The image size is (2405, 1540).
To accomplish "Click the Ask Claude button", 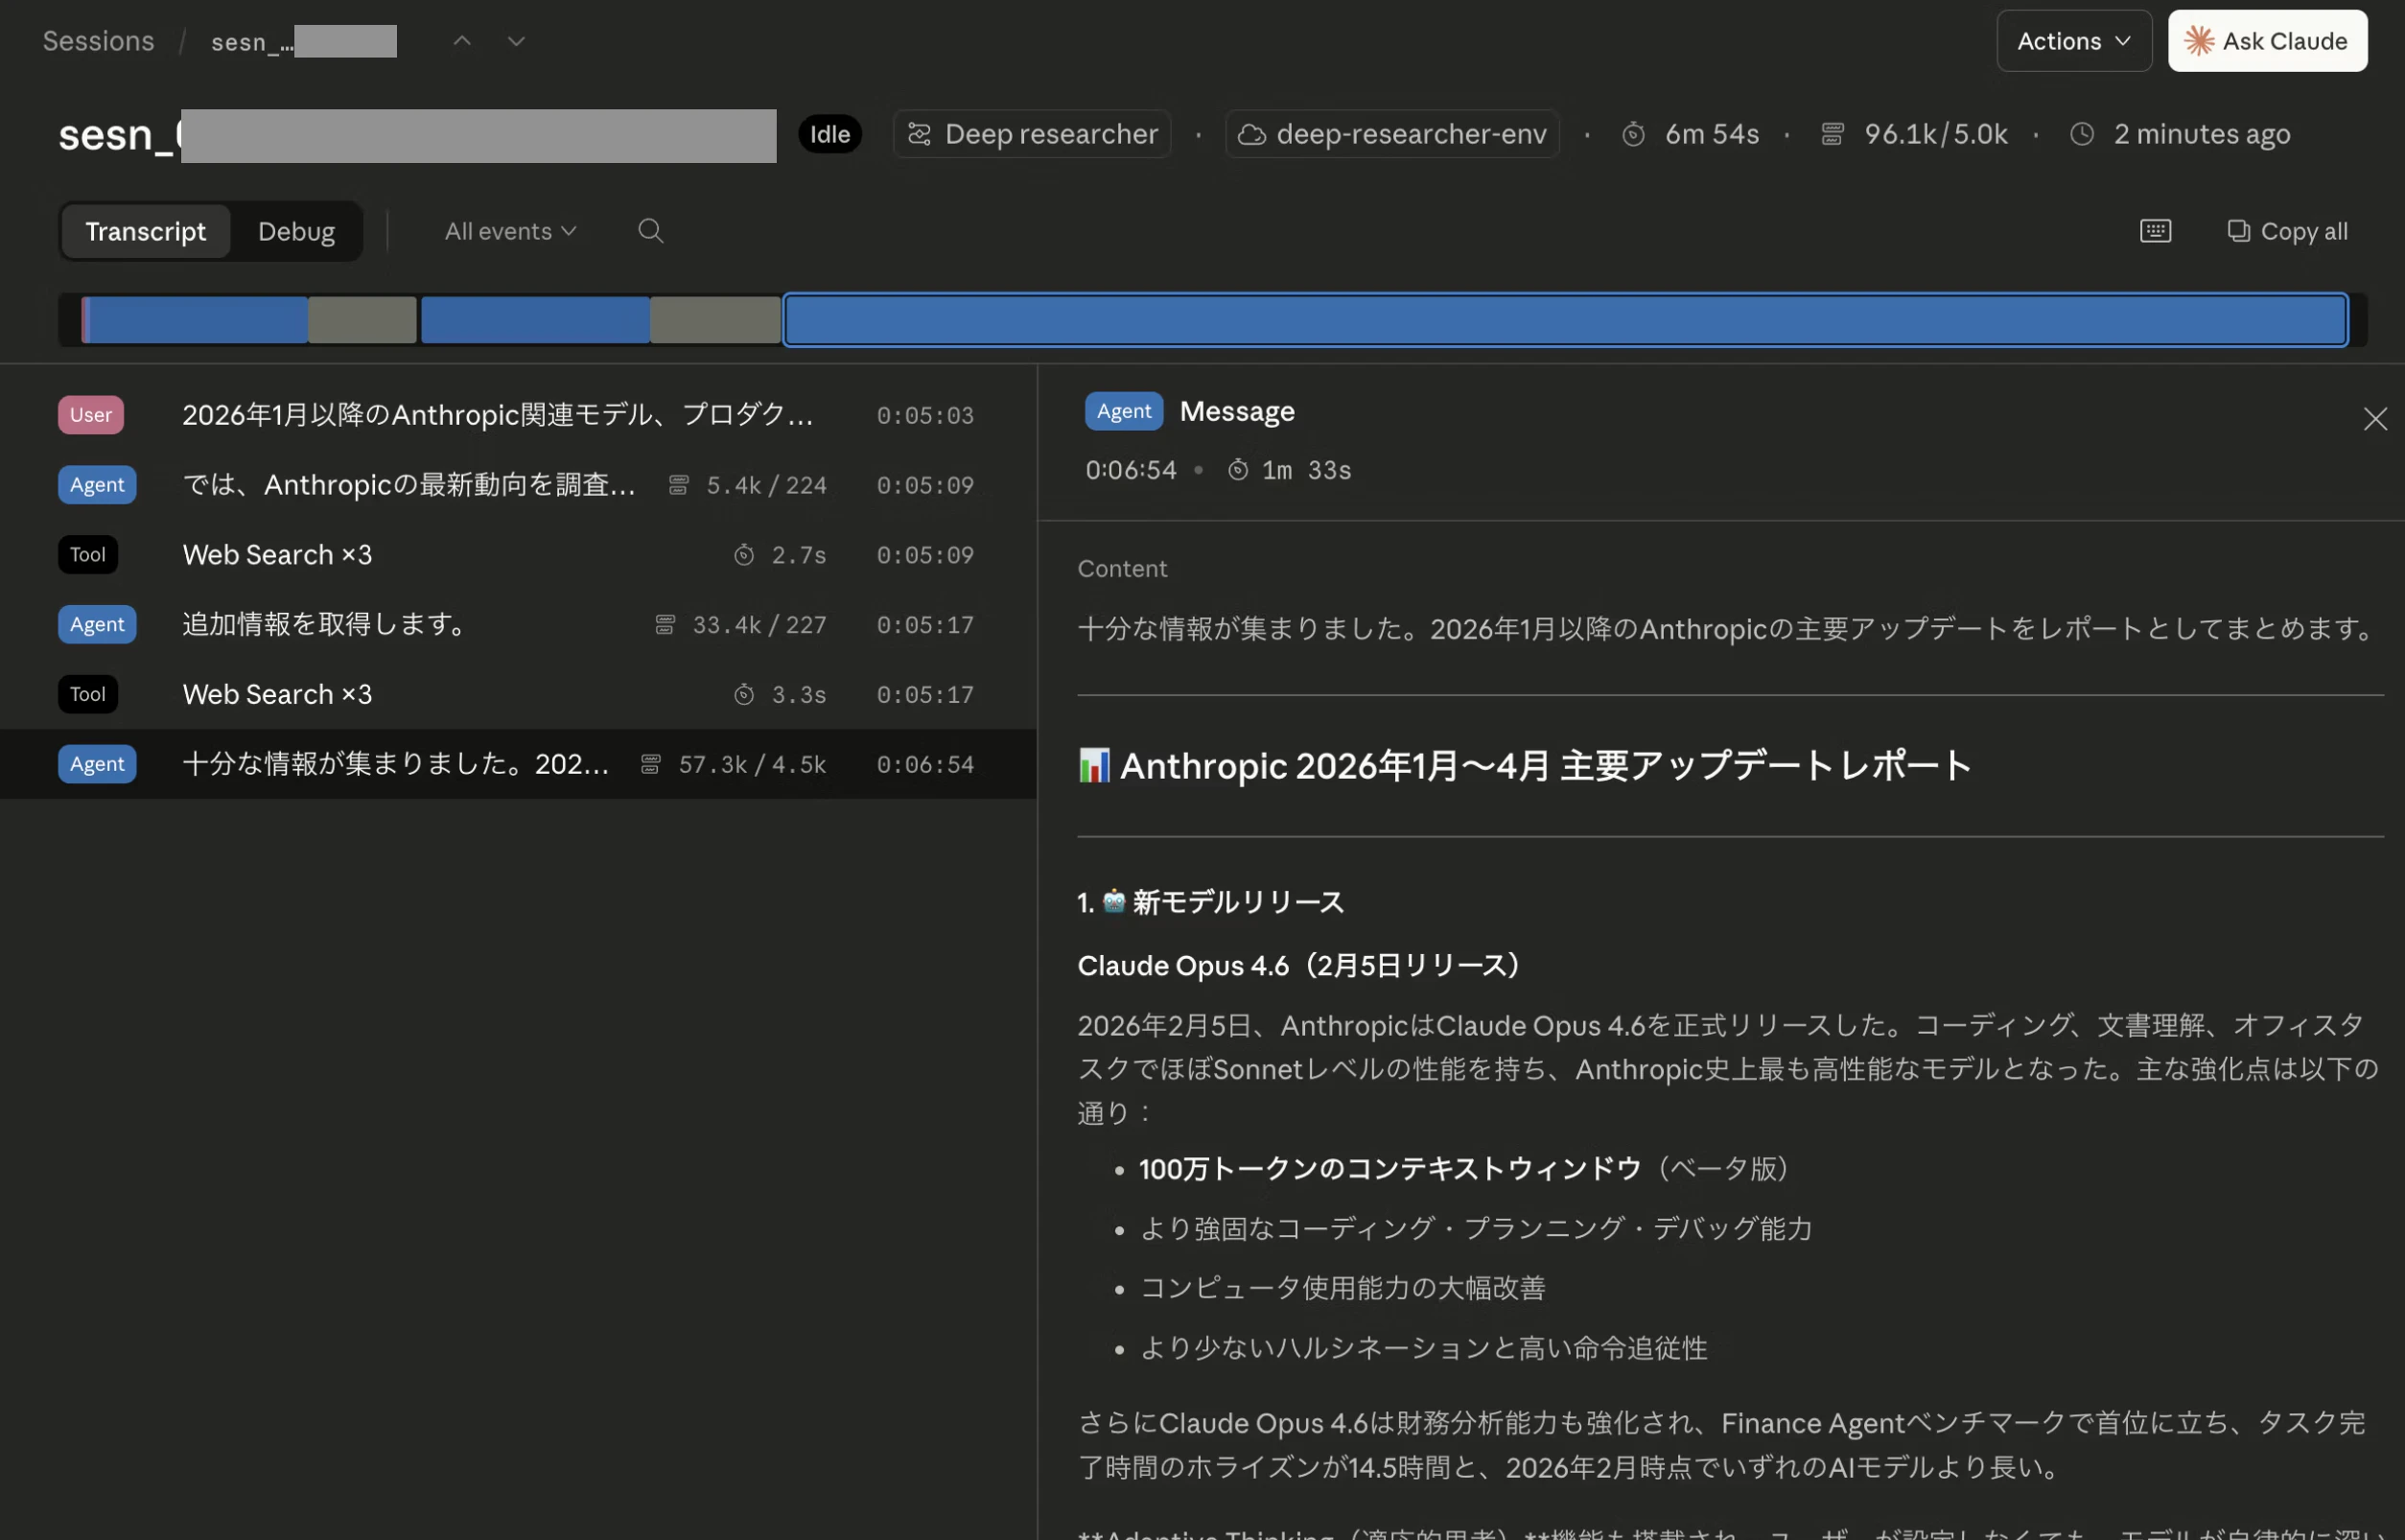I will point(2266,41).
